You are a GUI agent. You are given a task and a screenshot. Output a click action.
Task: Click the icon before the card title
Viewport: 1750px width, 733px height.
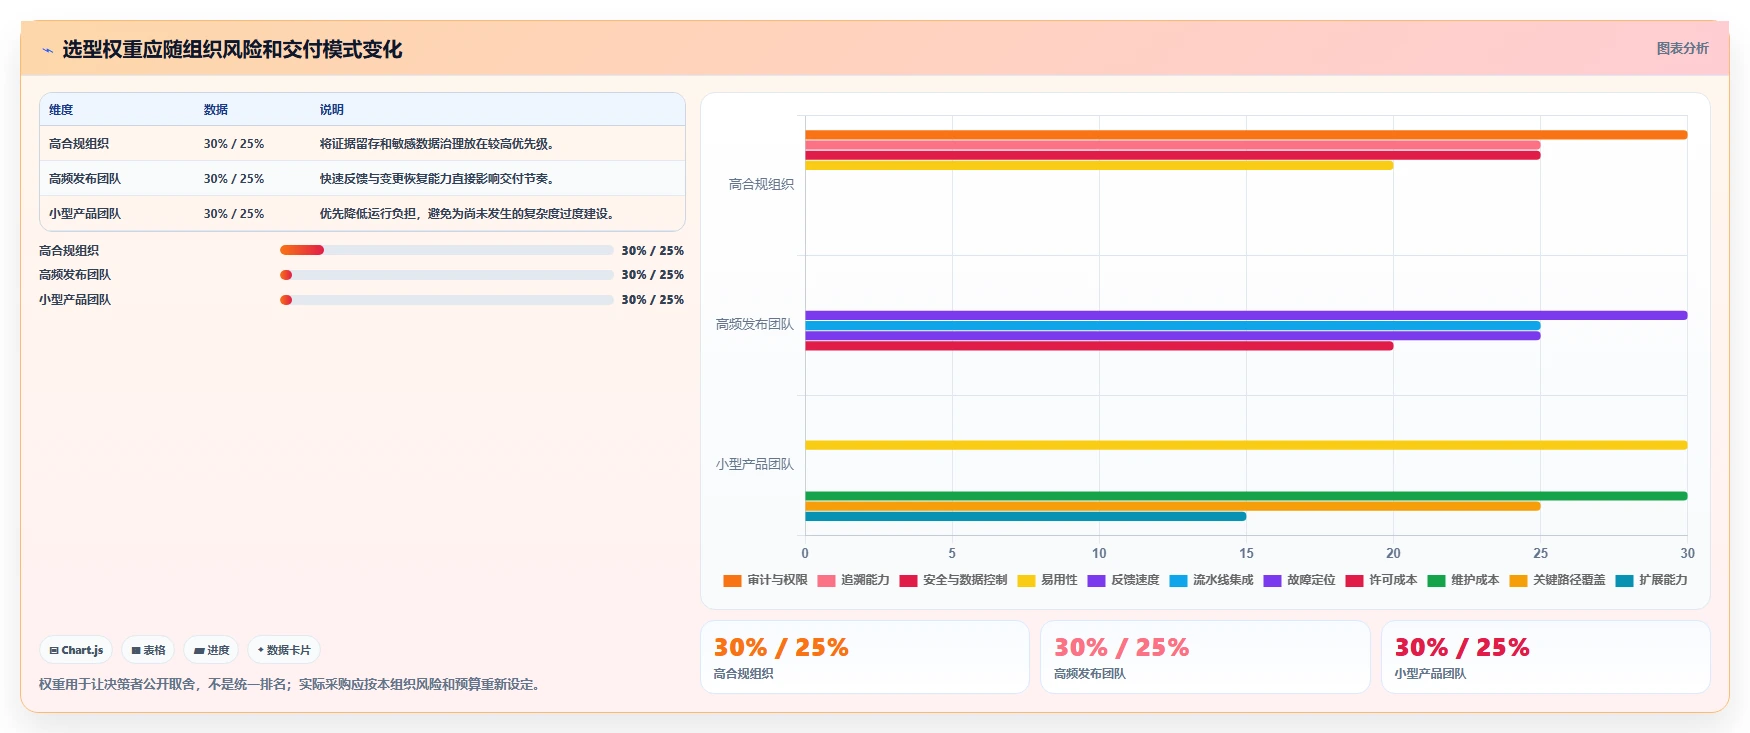point(47,50)
